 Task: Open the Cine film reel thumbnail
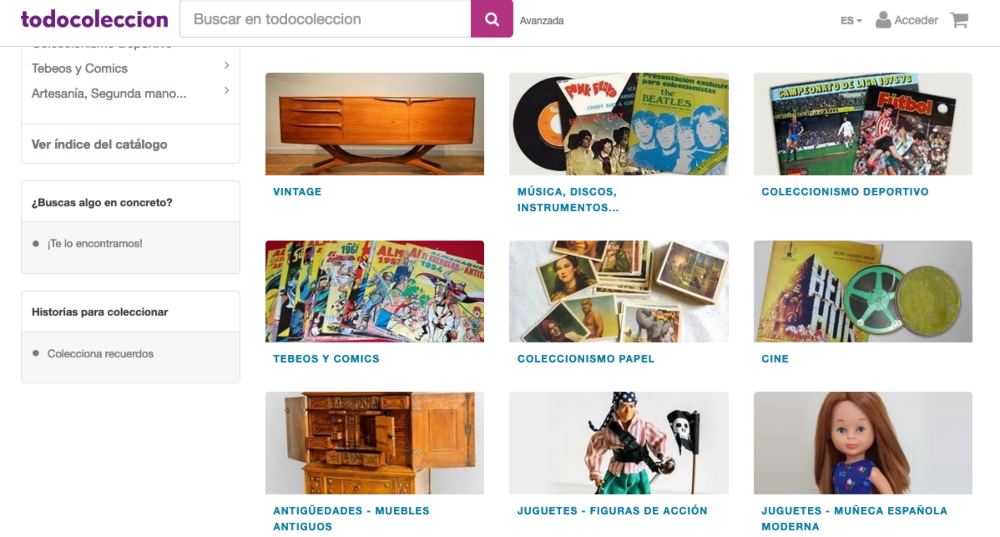pos(862,291)
